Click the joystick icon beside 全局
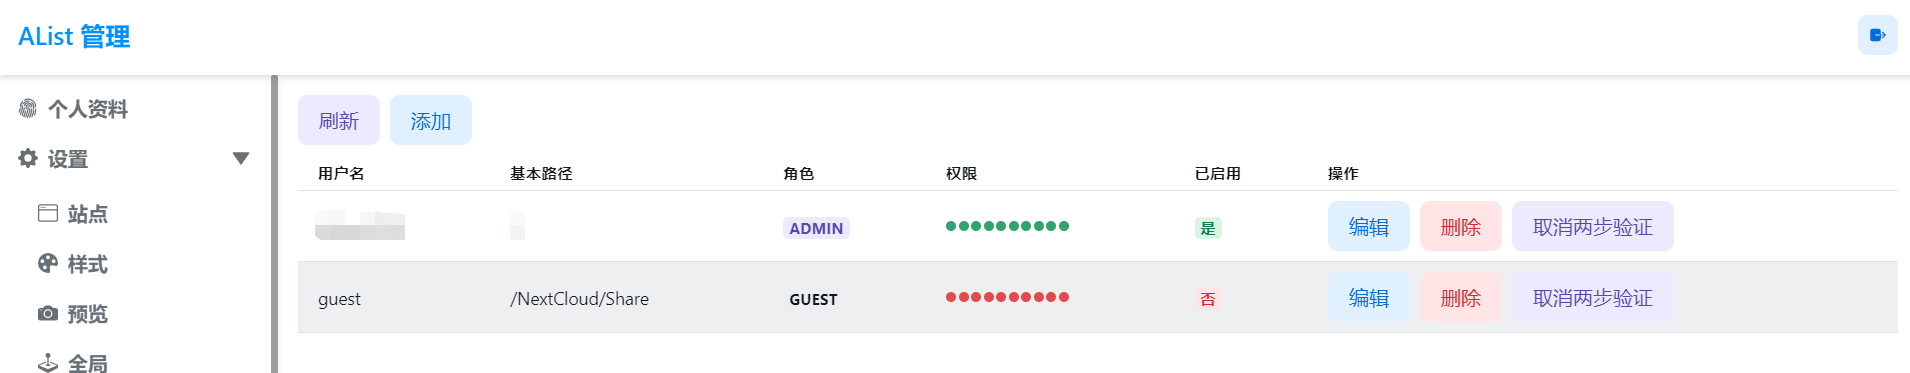 (48, 363)
